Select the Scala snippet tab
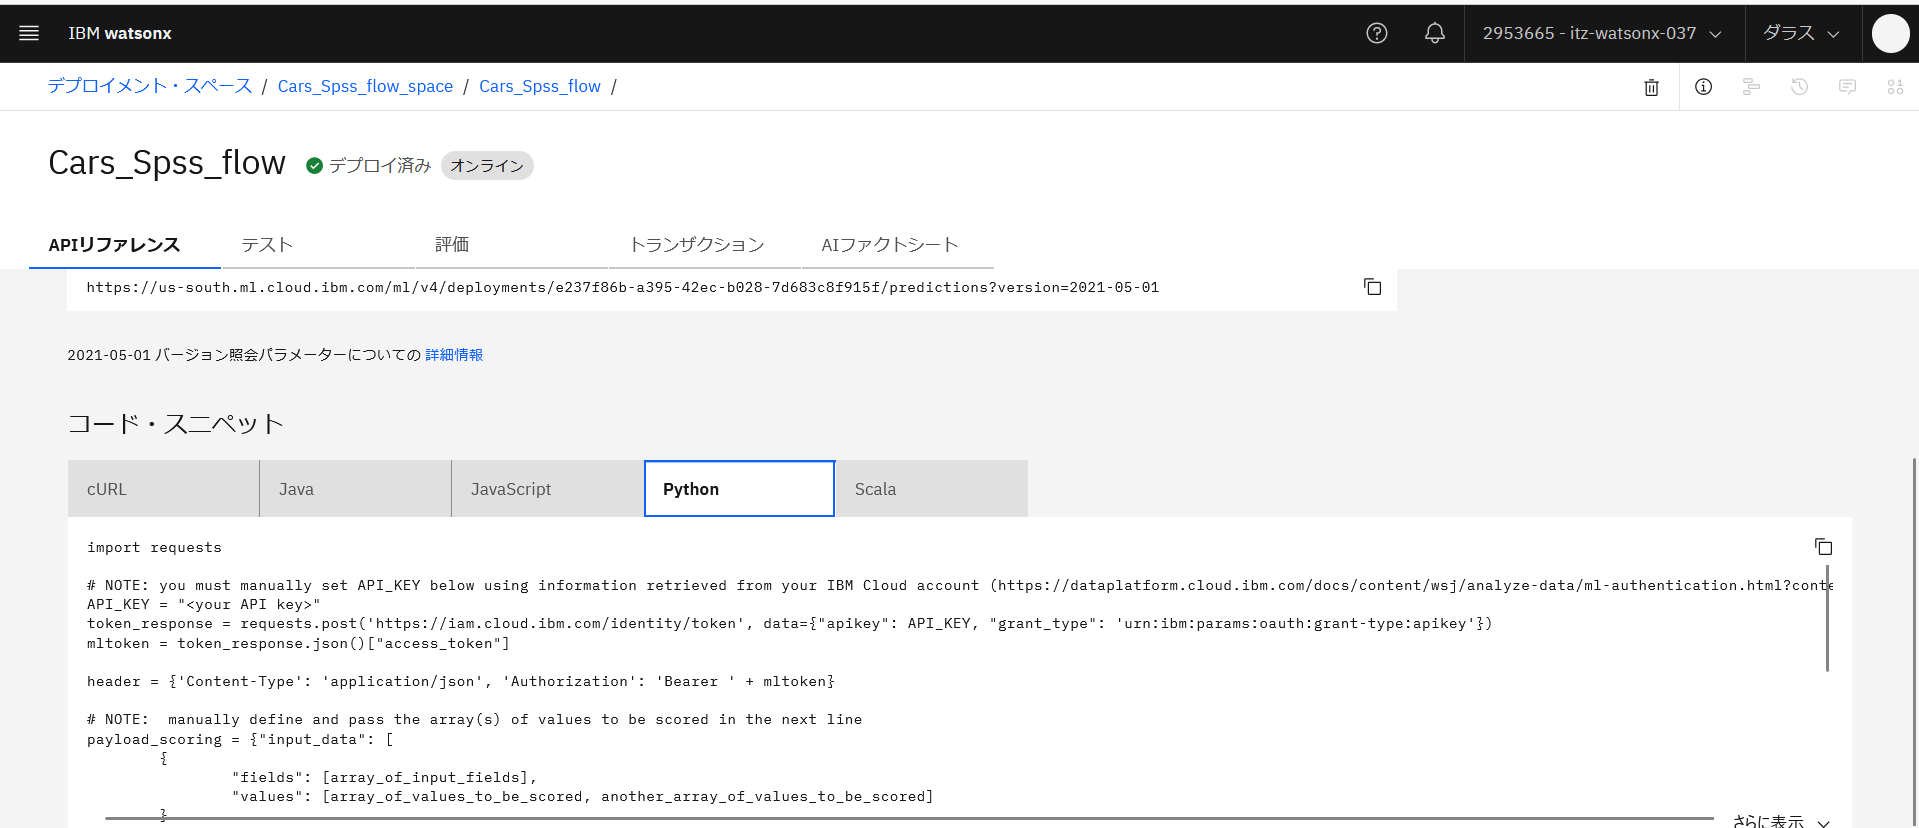Image resolution: width=1919 pixels, height=828 pixels. [931, 489]
